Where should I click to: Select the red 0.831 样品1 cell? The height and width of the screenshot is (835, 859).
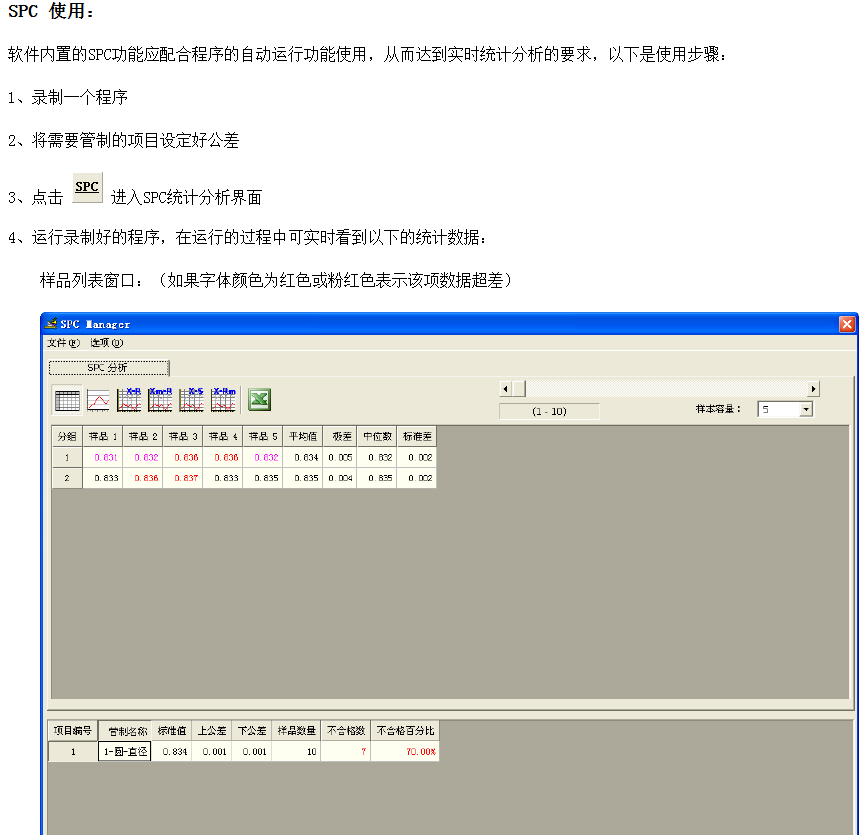coord(107,457)
